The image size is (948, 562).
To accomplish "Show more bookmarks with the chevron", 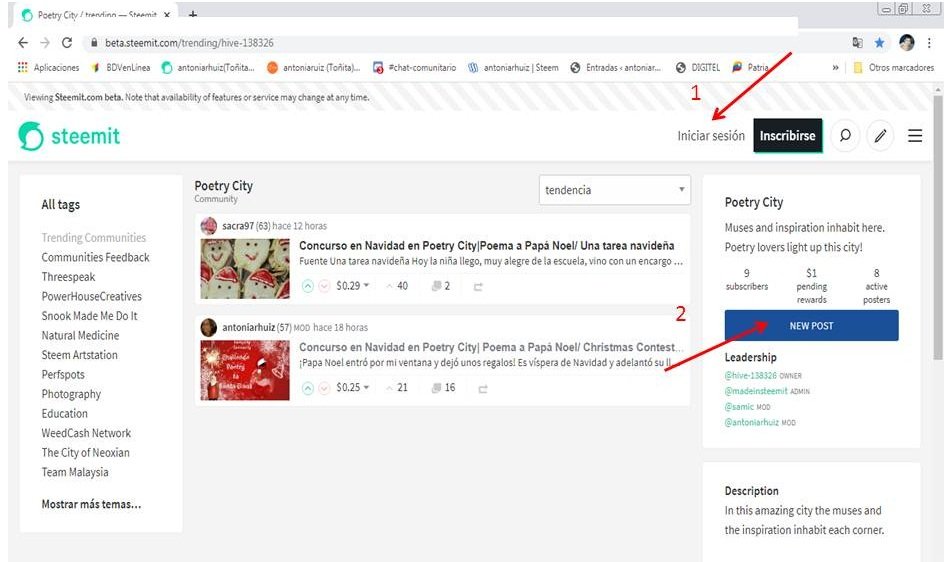I will click(x=835, y=68).
